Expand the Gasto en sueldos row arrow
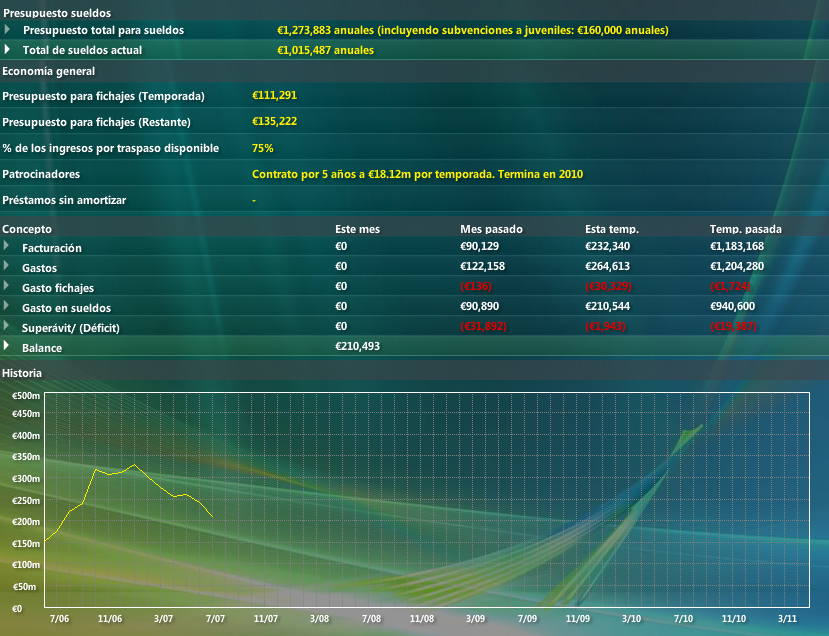Screen dimensions: 829x636 (x=6, y=306)
